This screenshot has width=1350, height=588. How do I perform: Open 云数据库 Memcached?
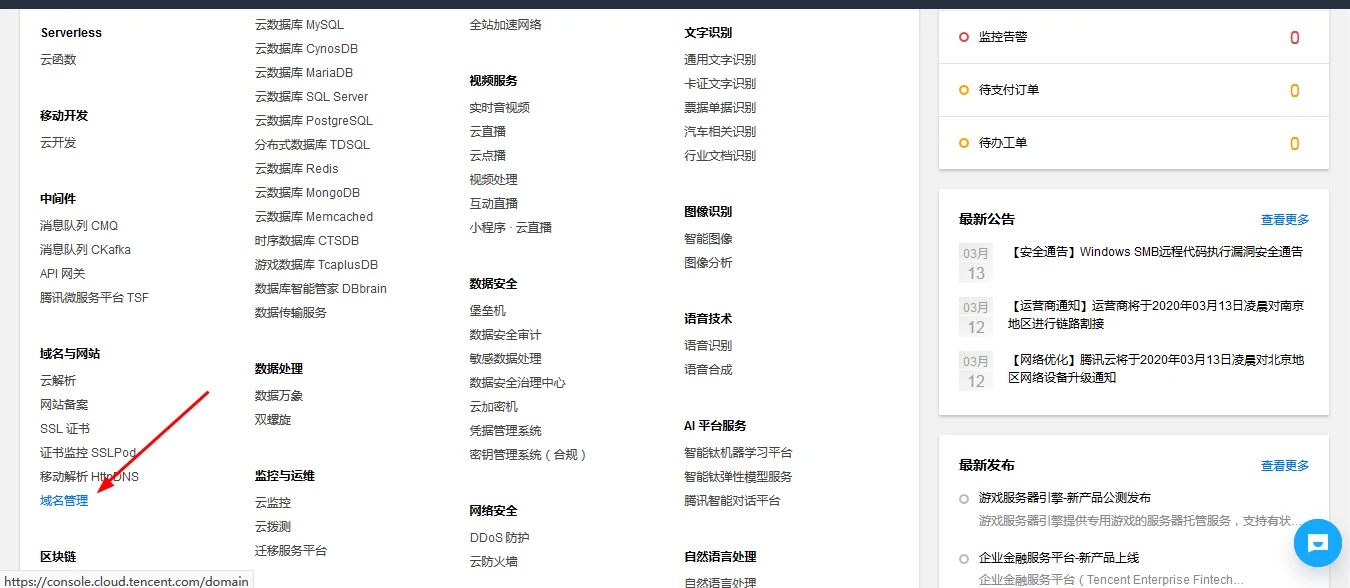[x=314, y=217]
